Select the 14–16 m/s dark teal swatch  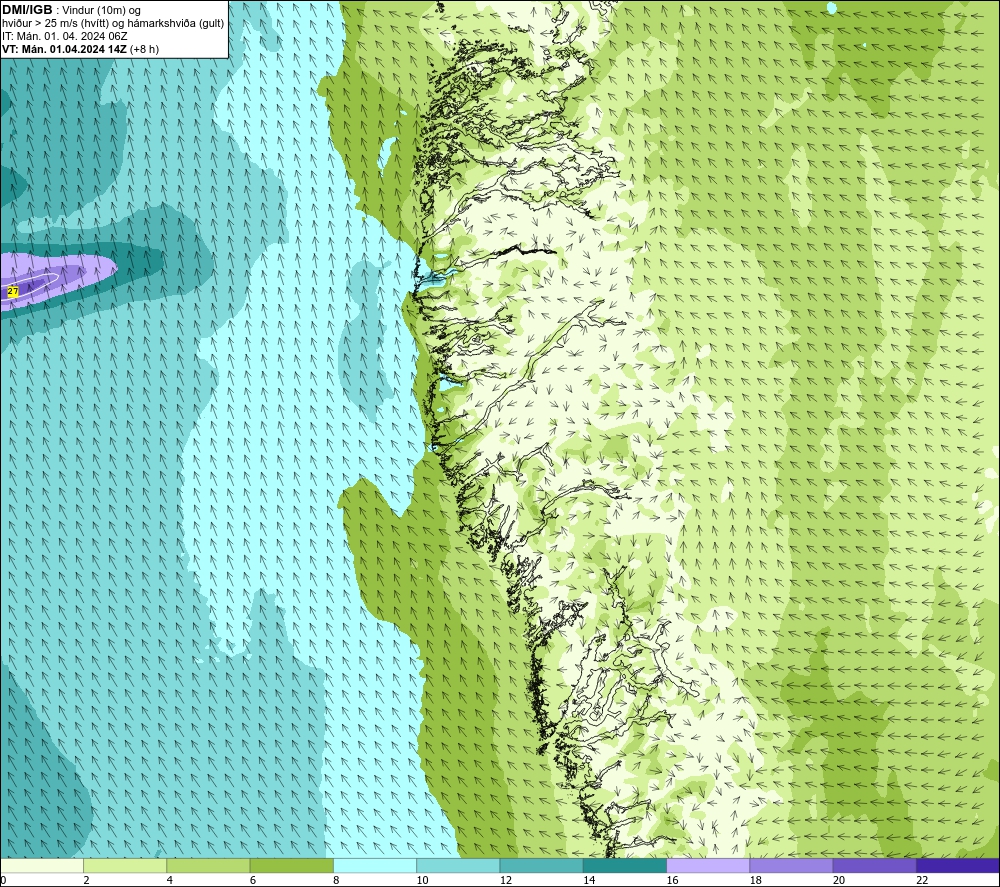coord(625,865)
